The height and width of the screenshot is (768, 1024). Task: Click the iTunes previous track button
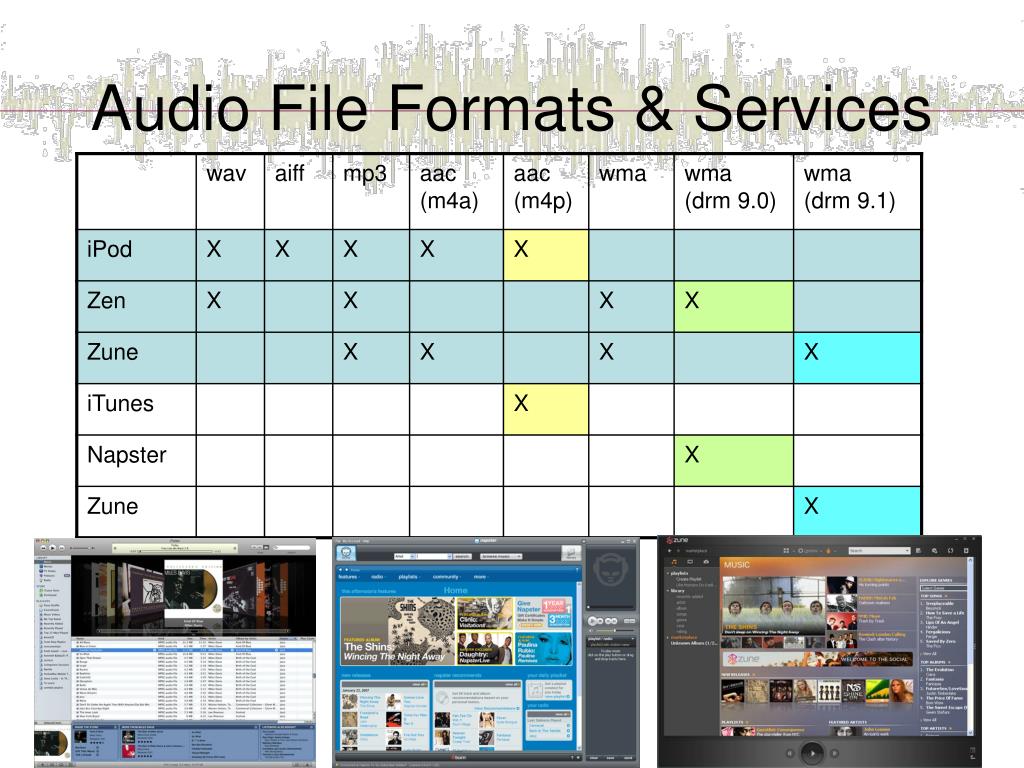pyautogui.click(x=44, y=548)
